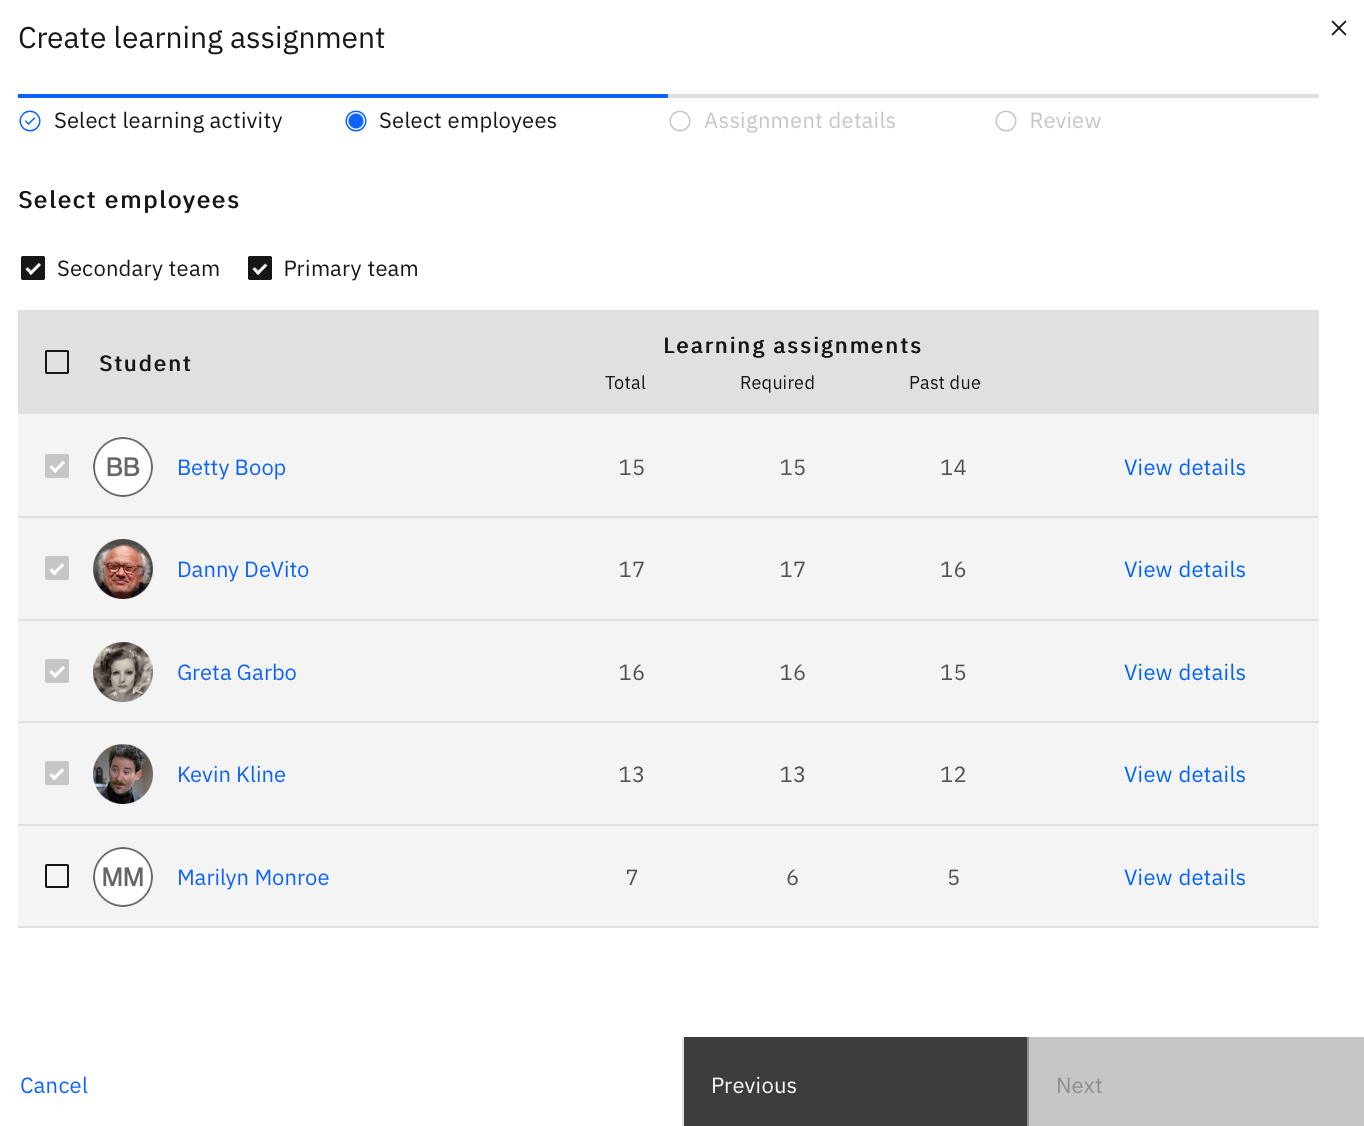
Task: Toggle the Primary team checkbox
Action: (260, 268)
